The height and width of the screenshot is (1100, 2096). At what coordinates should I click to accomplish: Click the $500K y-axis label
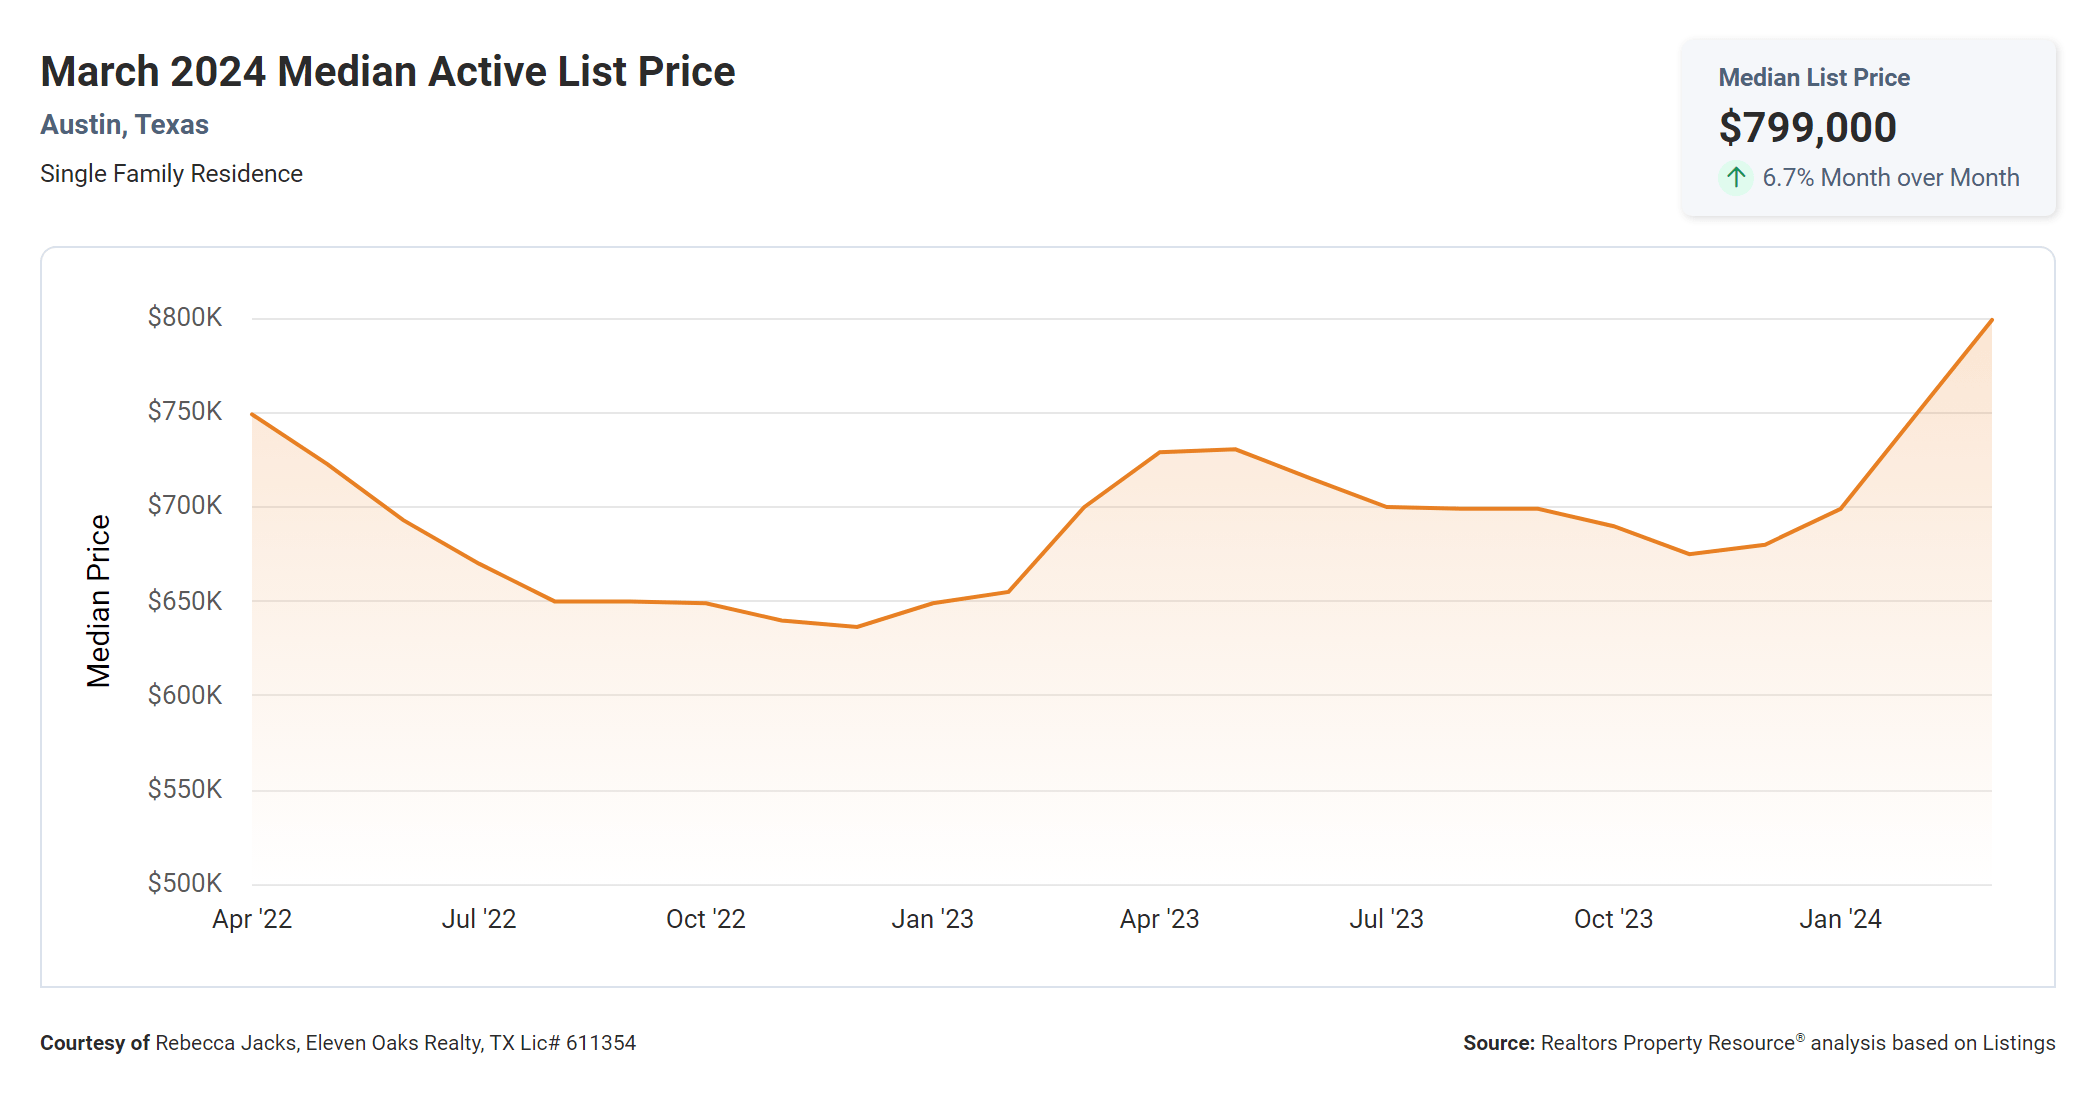(x=185, y=883)
